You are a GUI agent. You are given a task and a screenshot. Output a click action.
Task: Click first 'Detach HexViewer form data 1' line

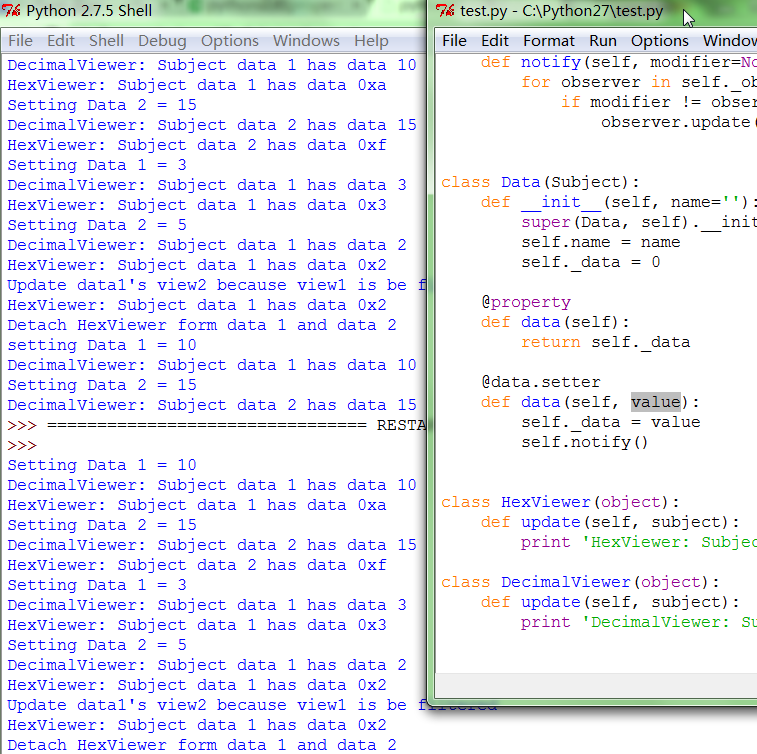tap(202, 325)
